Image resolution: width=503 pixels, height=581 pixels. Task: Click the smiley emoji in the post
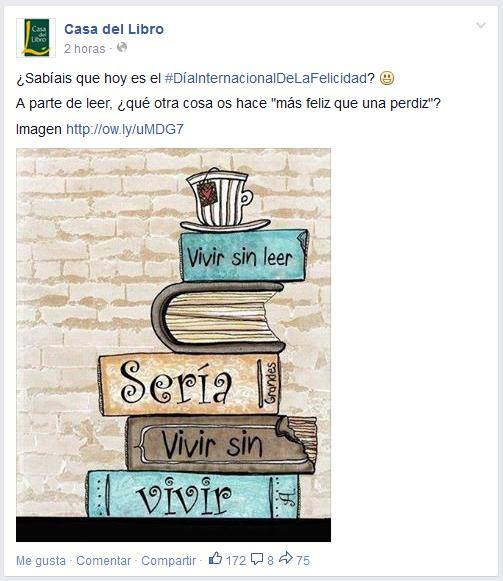(x=387, y=78)
